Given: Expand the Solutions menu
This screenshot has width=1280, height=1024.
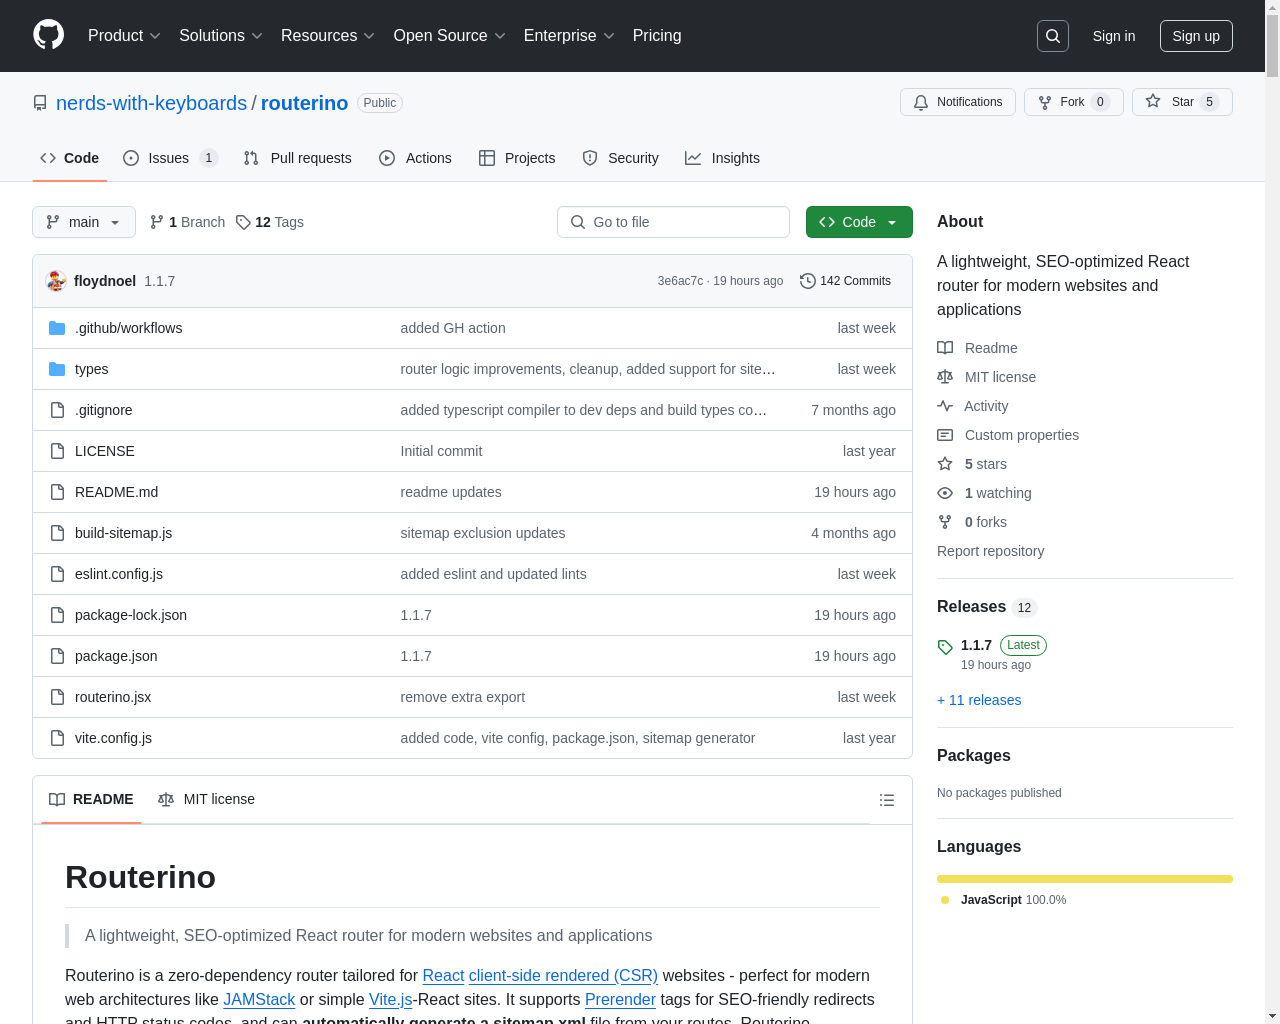Looking at the screenshot, I should click(x=220, y=36).
